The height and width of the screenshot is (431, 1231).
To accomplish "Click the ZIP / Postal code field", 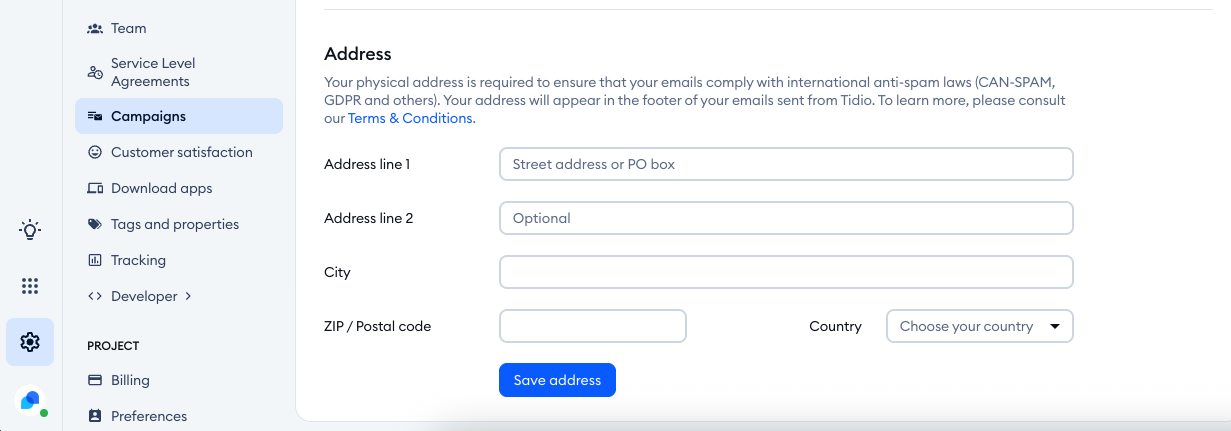I will [592, 326].
